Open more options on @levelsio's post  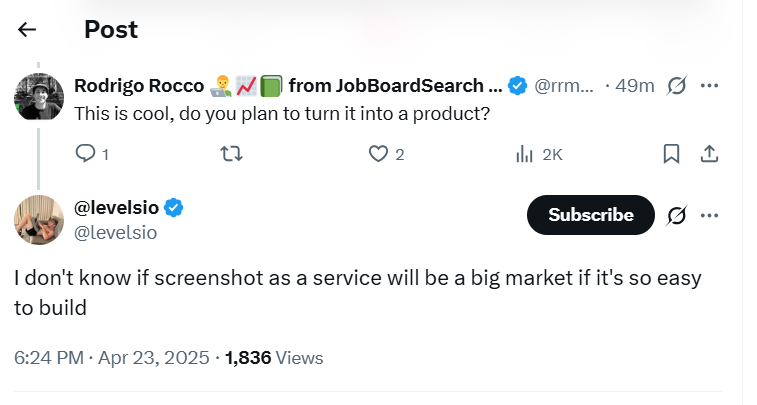(x=709, y=215)
